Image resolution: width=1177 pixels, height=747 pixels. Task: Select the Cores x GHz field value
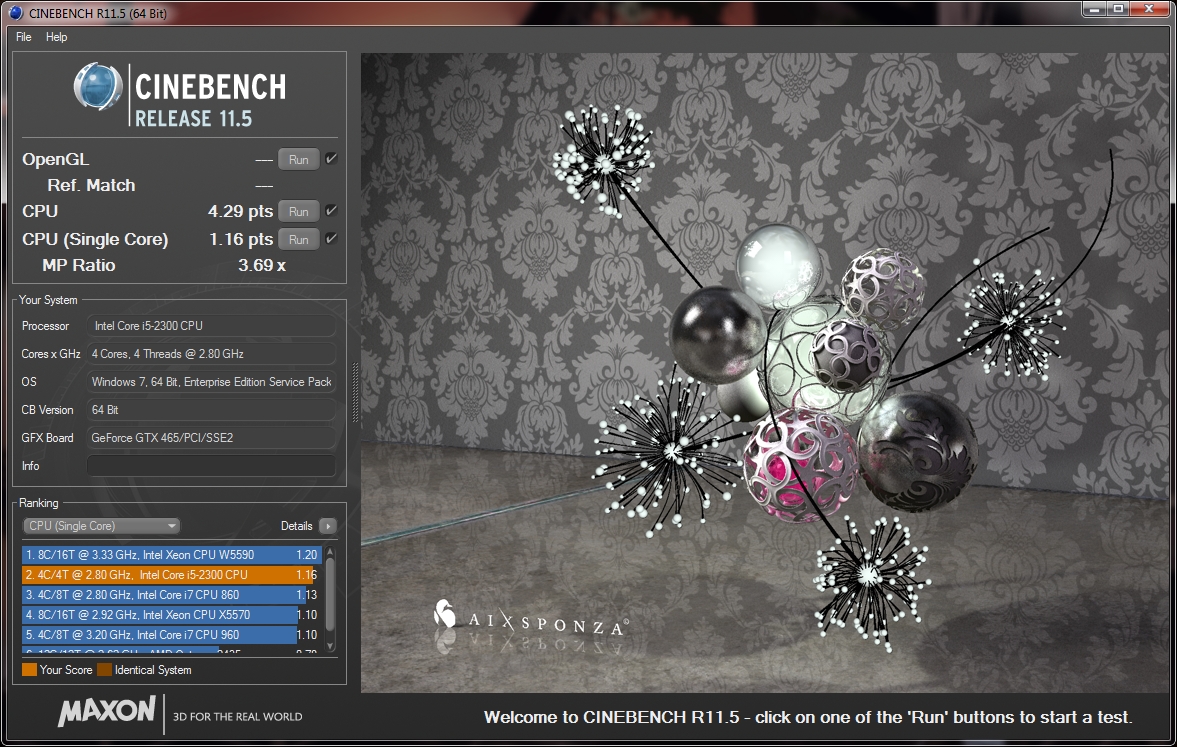(211, 354)
